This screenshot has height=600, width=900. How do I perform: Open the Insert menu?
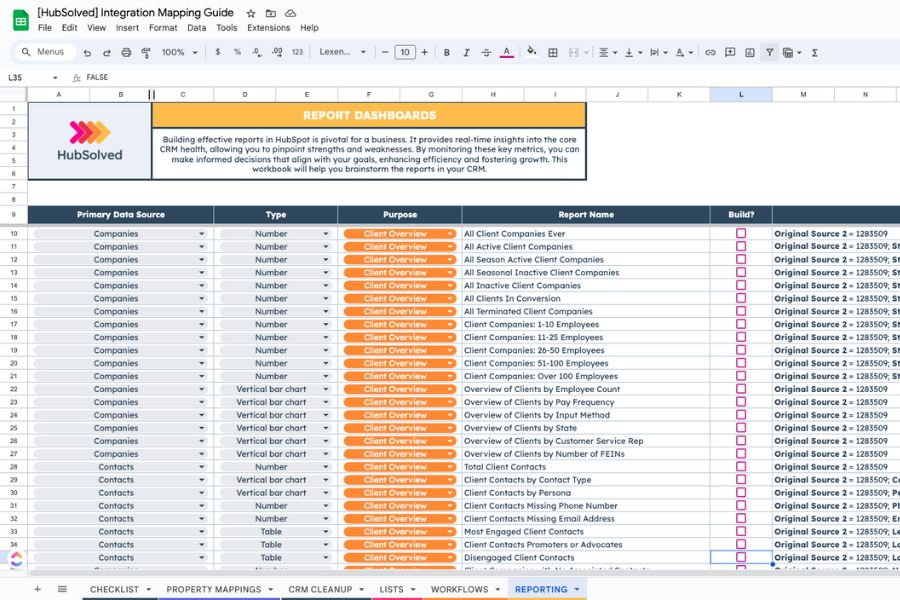point(127,28)
